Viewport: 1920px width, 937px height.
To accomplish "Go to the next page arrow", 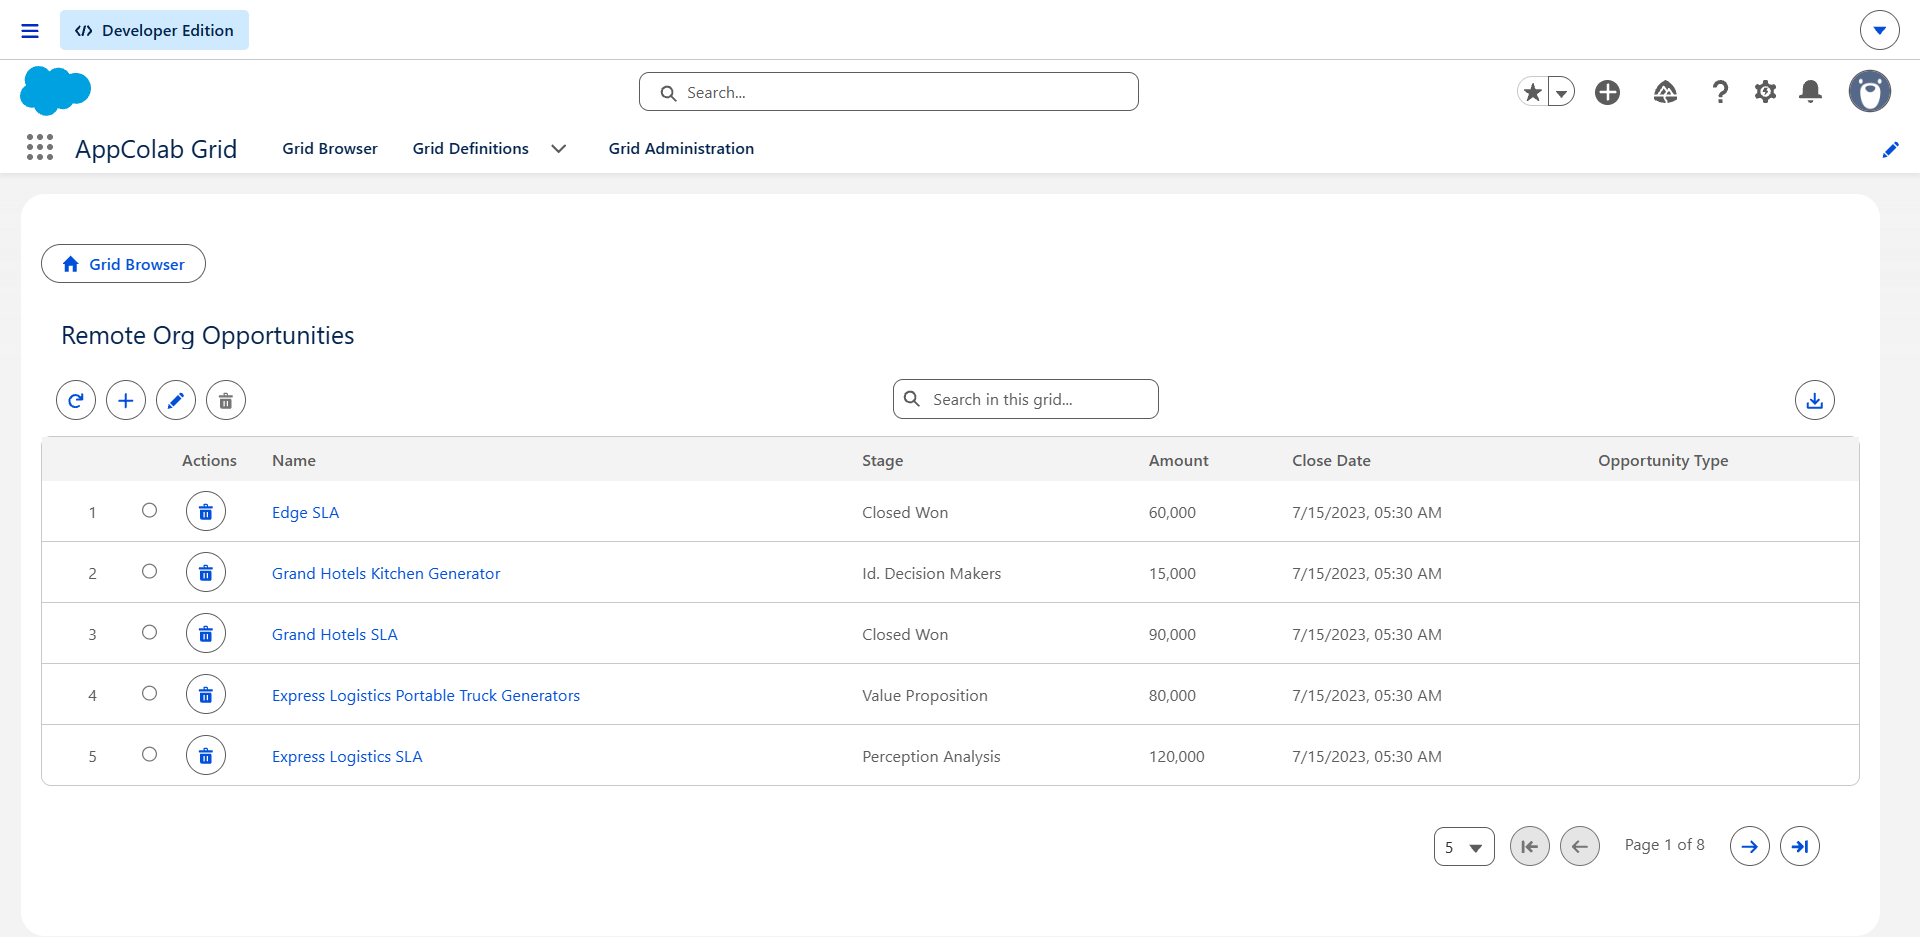I will pyautogui.click(x=1750, y=846).
